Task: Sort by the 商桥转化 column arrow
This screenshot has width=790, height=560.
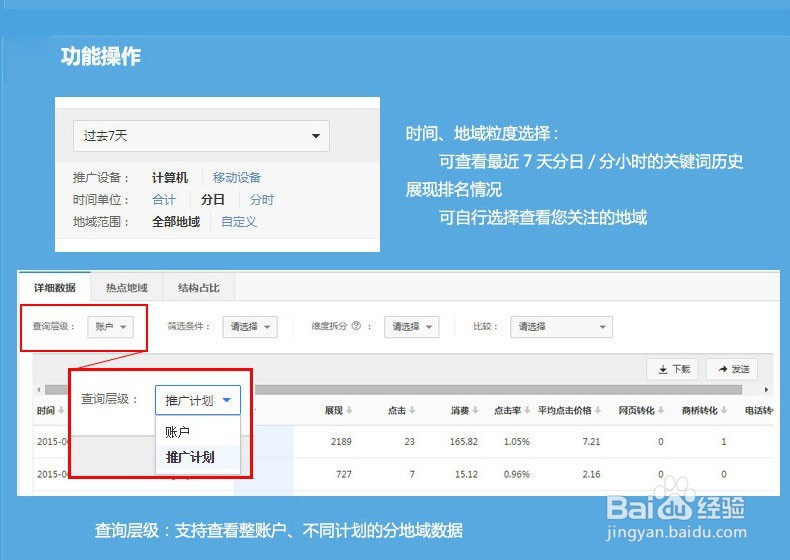Action: coord(723,410)
